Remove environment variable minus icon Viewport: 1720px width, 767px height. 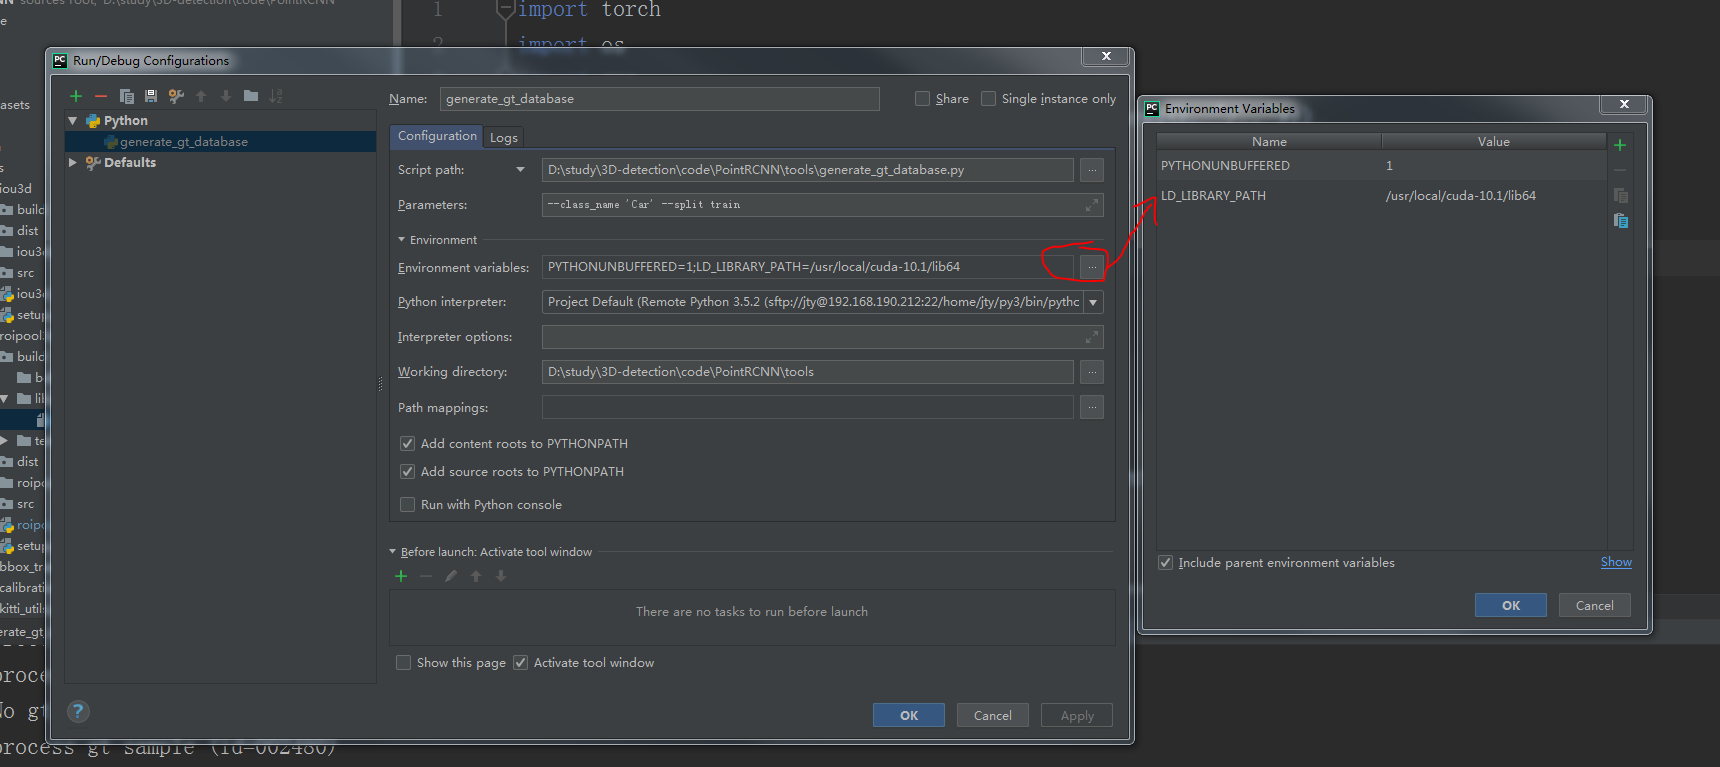tap(1620, 170)
